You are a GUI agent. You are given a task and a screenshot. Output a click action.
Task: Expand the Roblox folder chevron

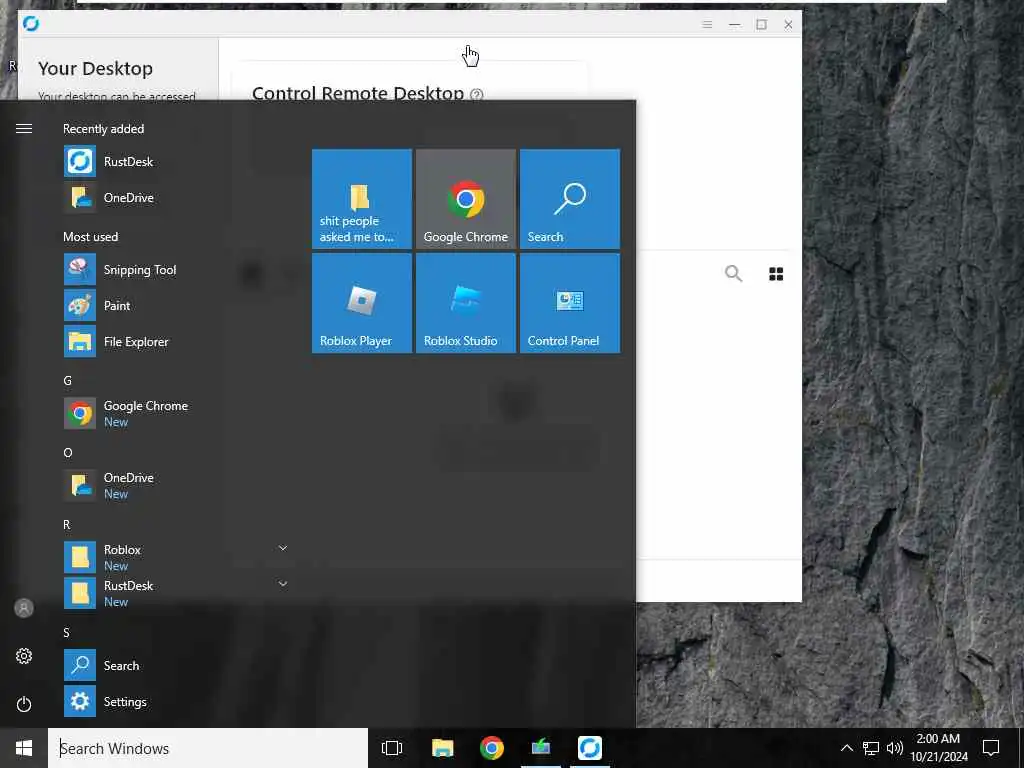[283, 548]
